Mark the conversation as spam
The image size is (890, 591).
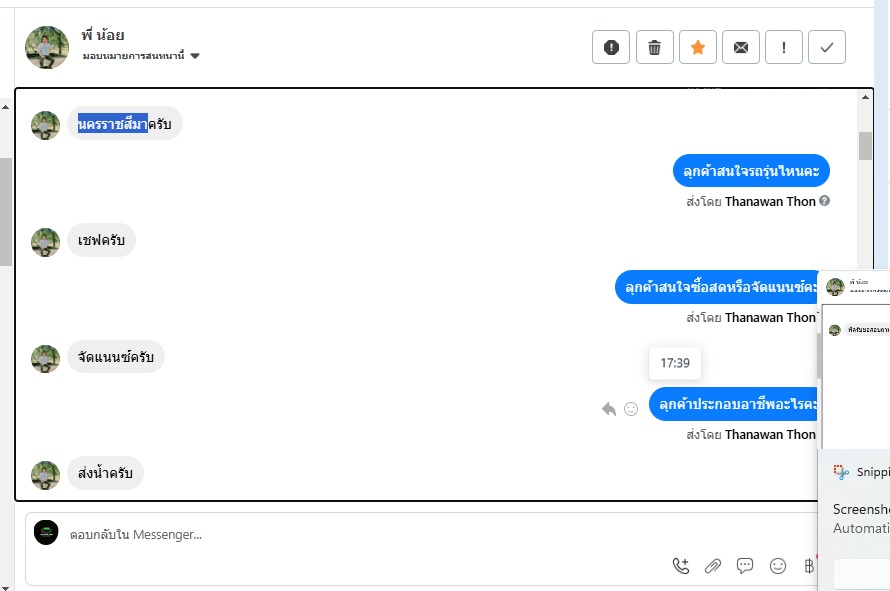click(x=611, y=47)
